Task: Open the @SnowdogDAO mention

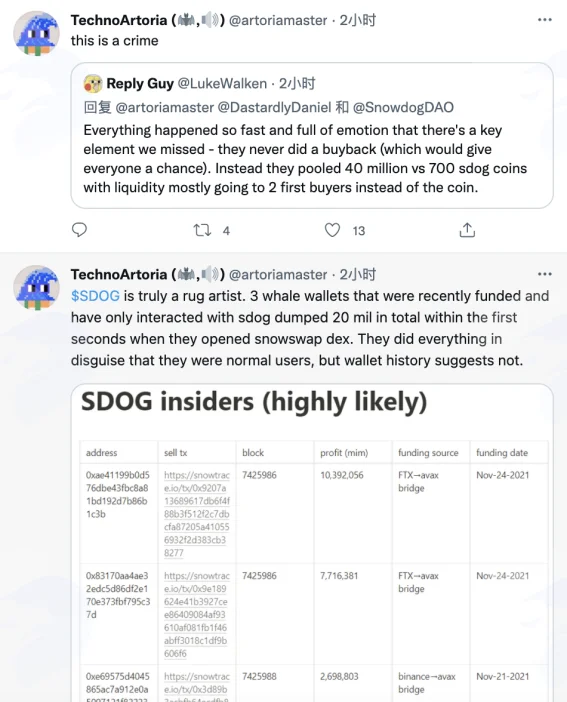Action: pyautogui.click(x=403, y=107)
